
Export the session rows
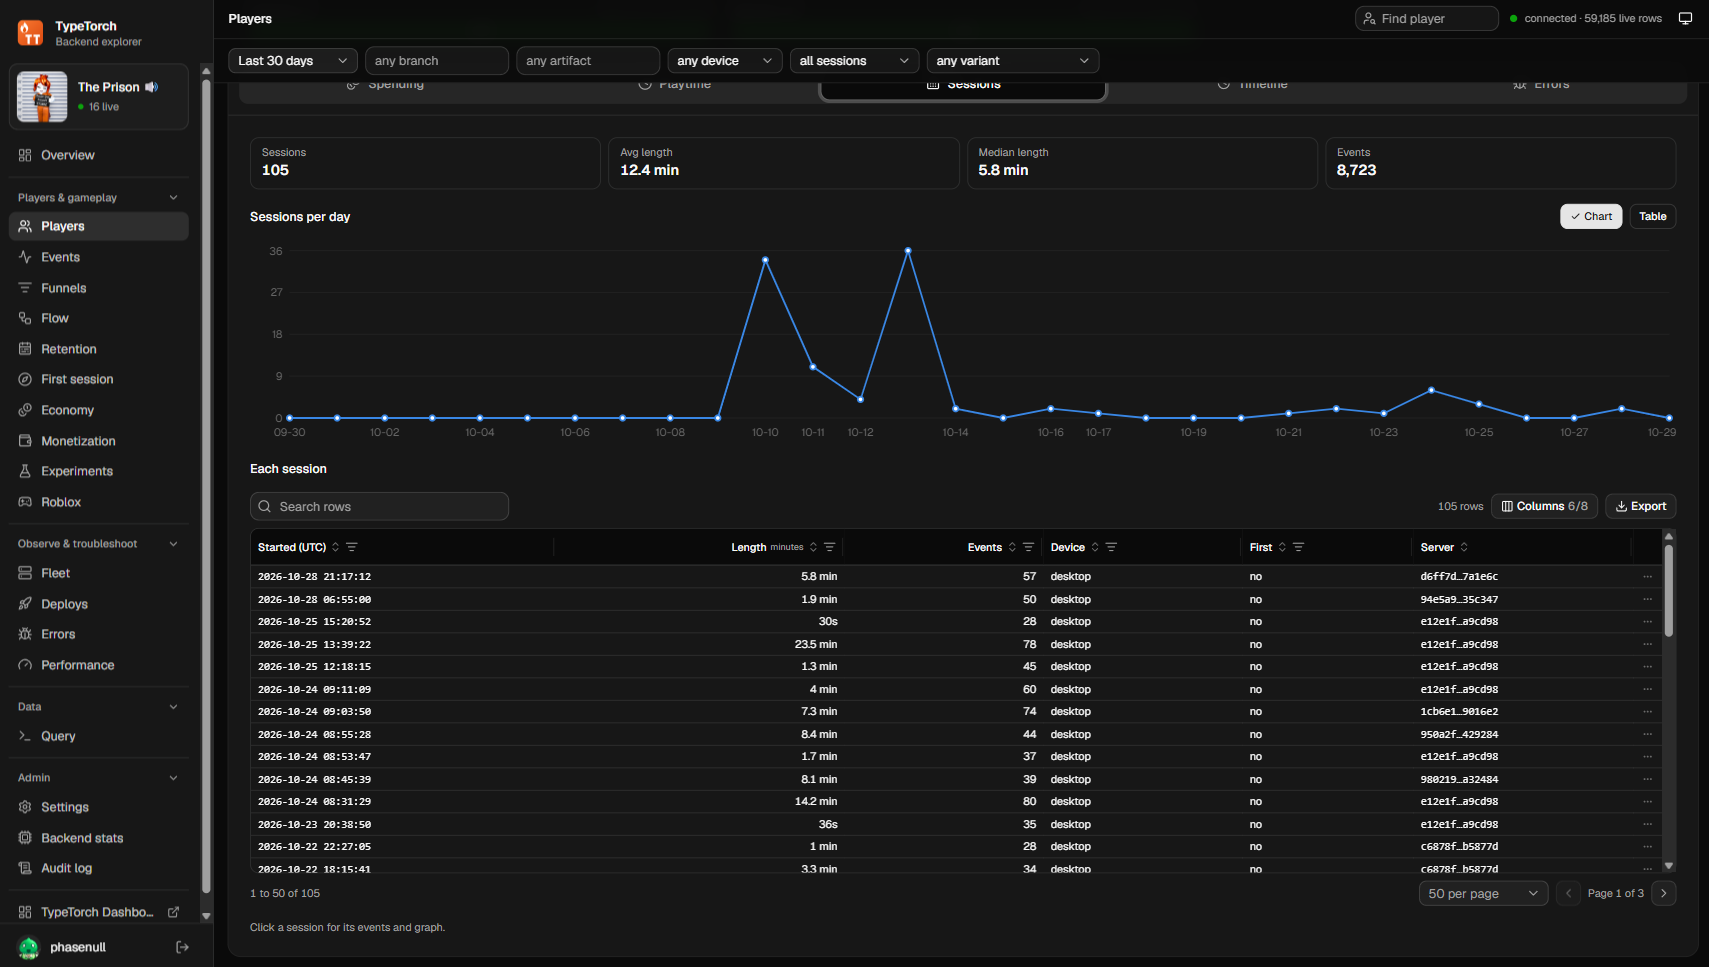[x=1640, y=506]
